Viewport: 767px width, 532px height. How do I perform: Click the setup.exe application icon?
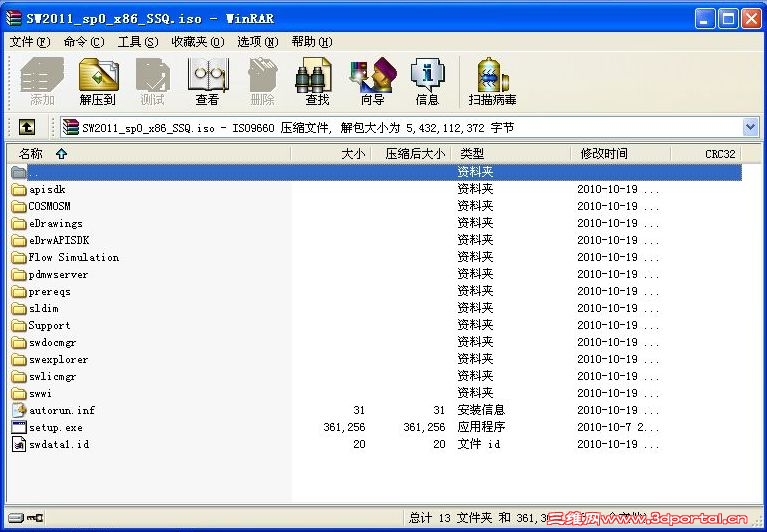click(19, 427)
